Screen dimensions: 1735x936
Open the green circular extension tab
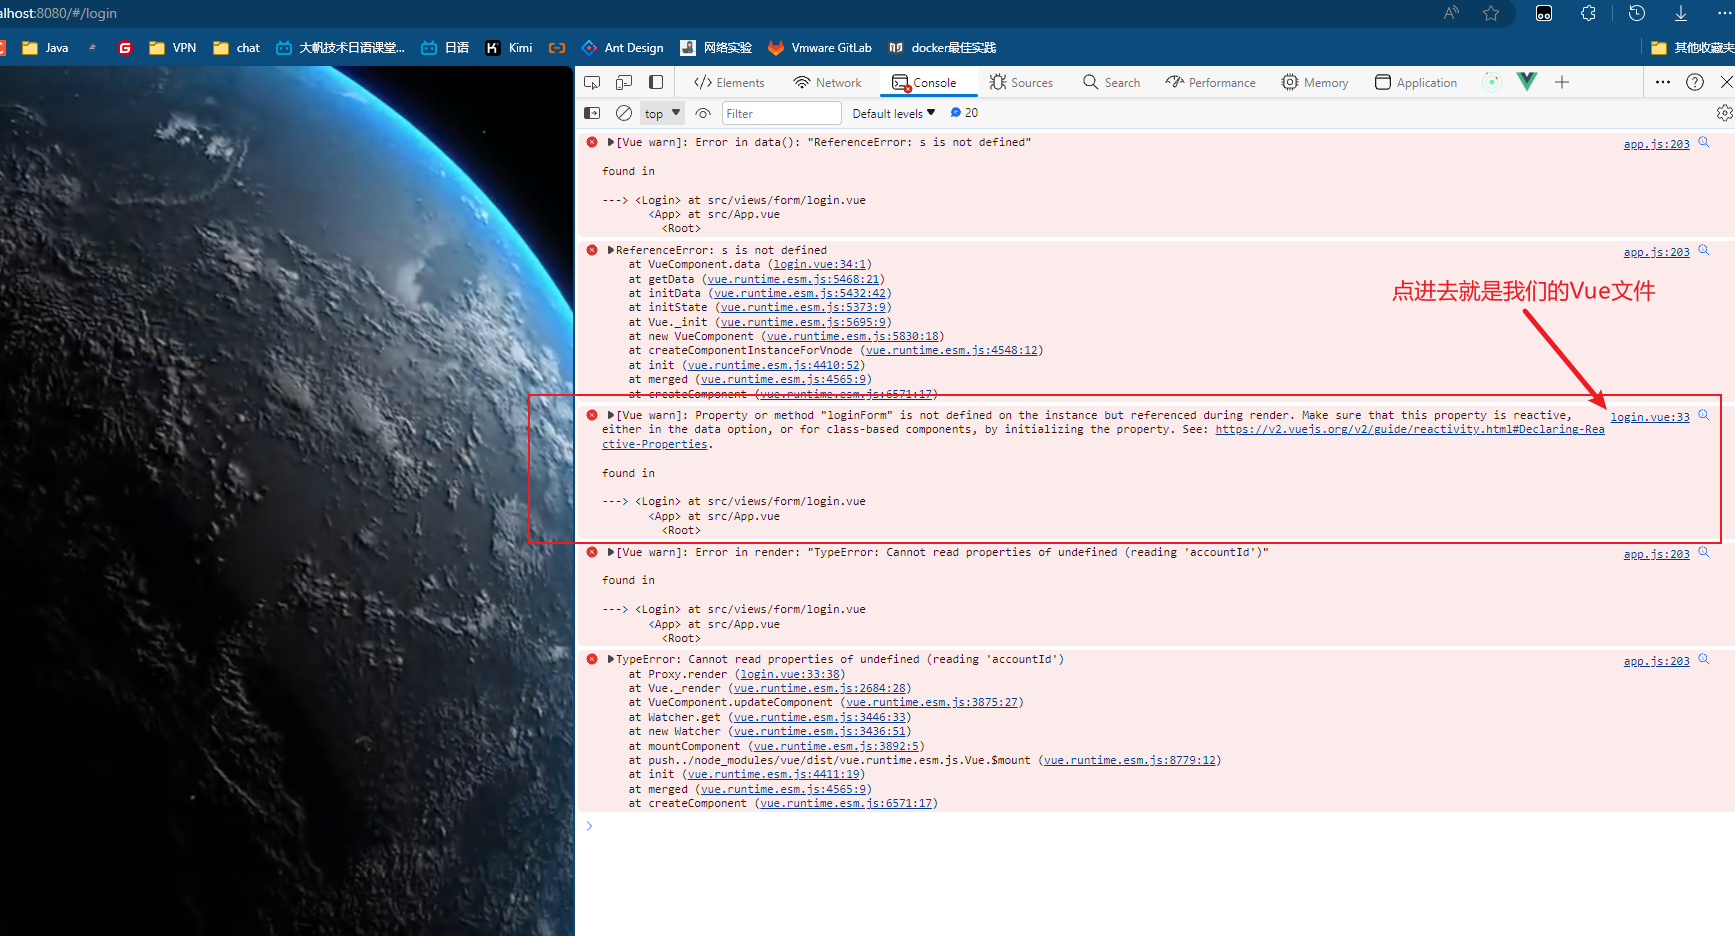(x=1492, y=82)
